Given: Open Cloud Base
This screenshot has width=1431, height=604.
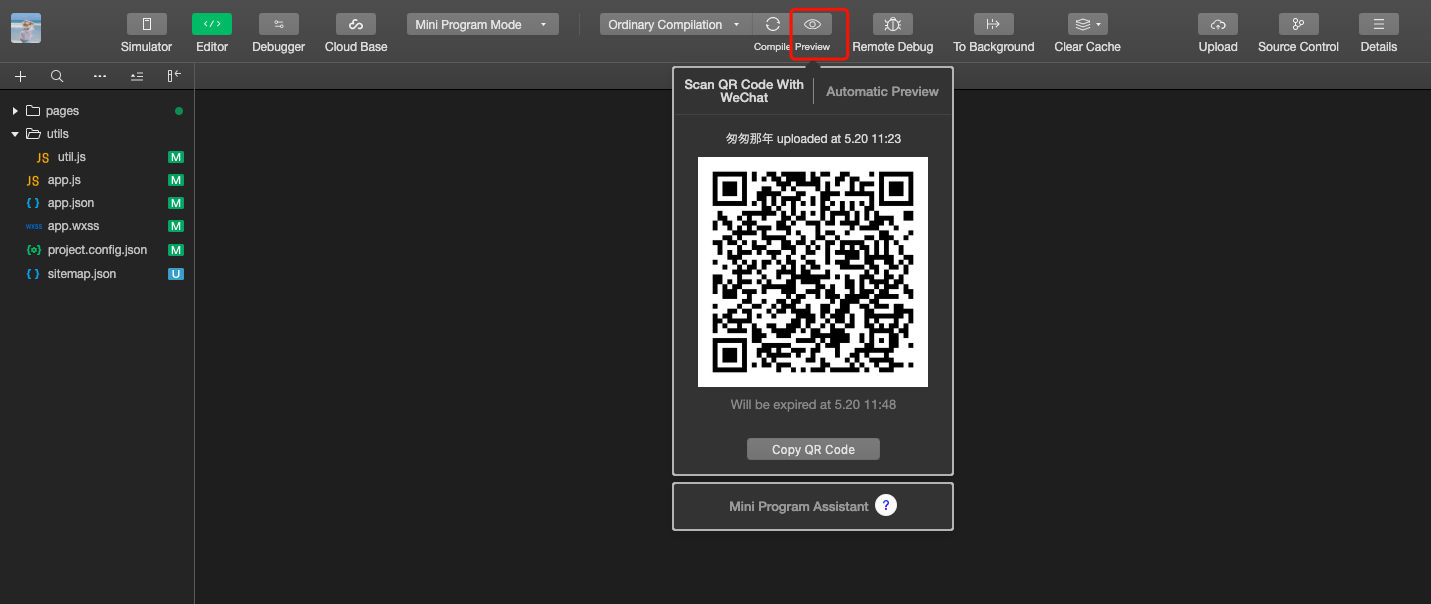Looking at the screenshot, I should click(x=356, y=24).
